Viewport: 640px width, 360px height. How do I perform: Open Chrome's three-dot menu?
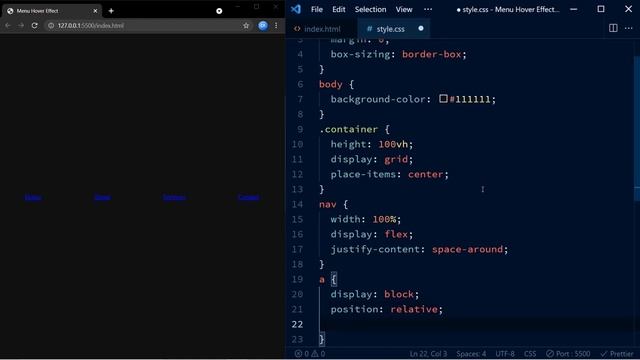276,25
